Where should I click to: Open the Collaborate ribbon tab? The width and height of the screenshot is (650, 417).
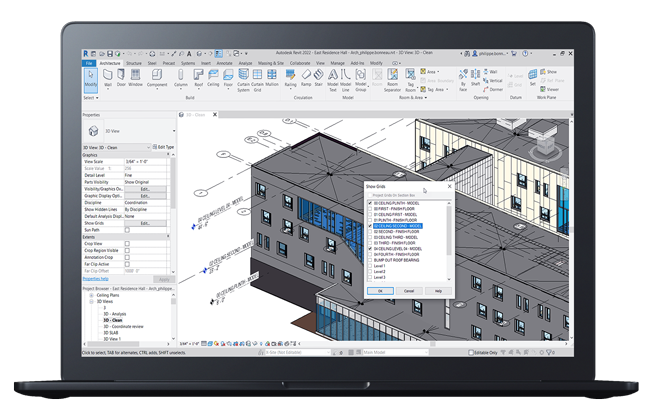pos(300,63)
